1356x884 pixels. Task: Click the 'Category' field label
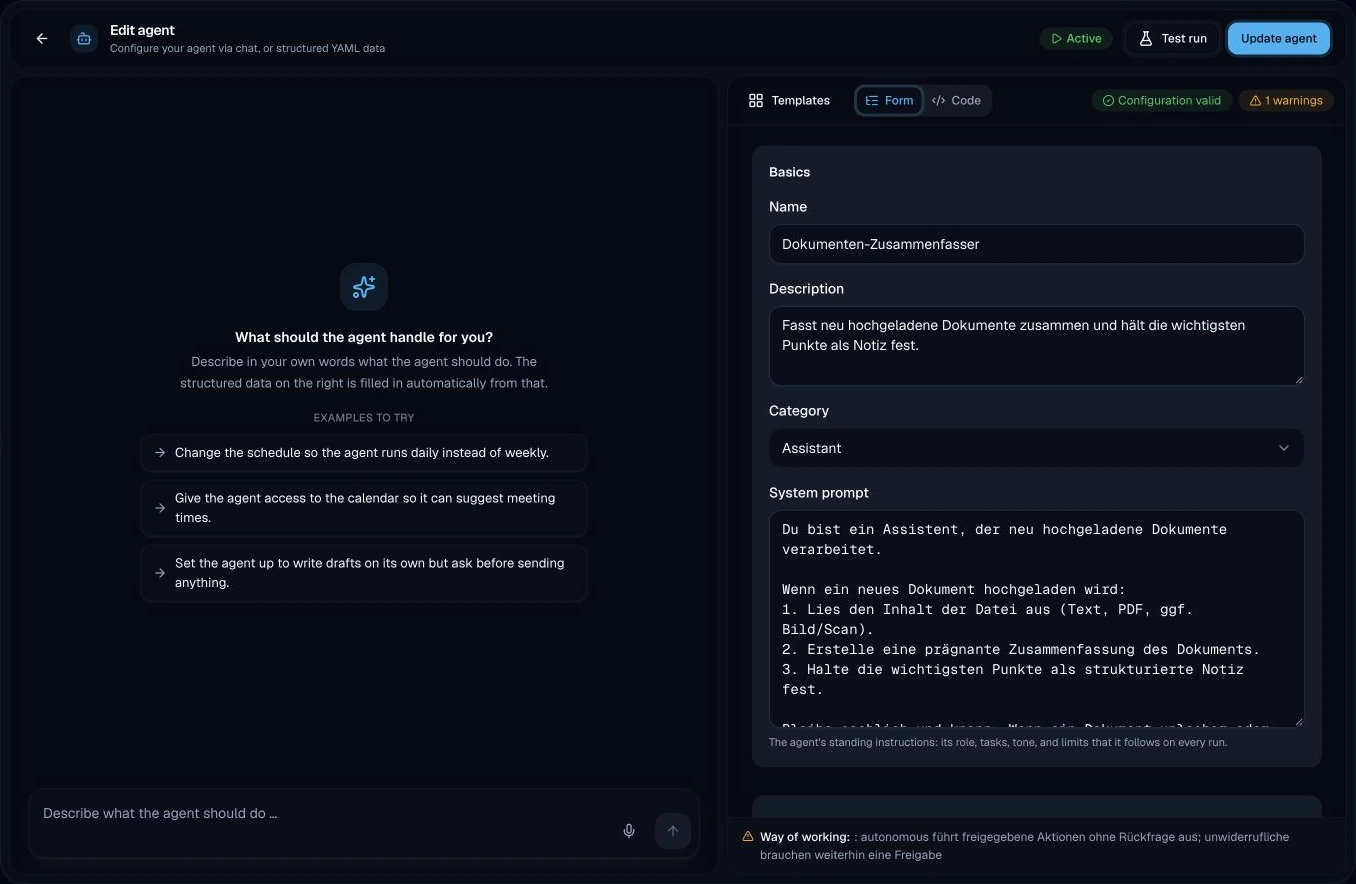coord(799,411)
